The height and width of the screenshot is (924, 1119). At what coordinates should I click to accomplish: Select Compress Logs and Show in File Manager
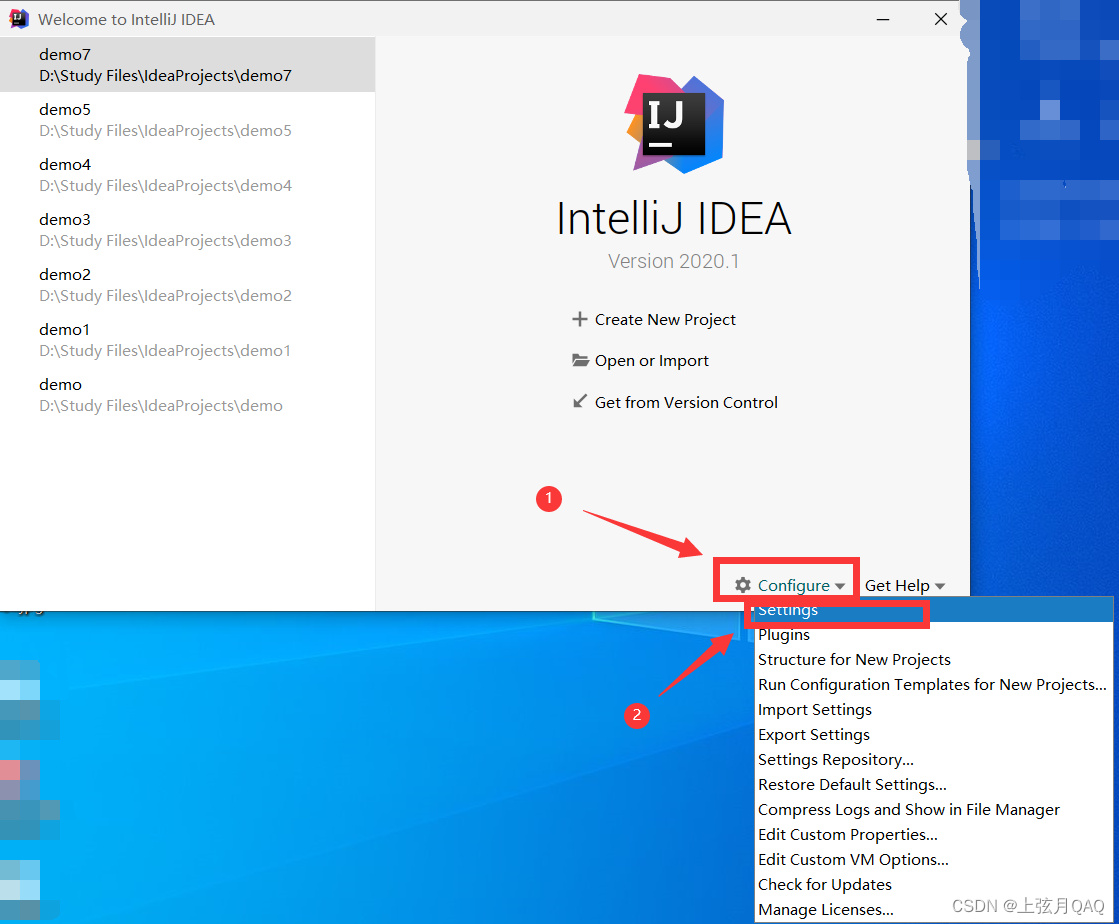click(x=933, y=809)
